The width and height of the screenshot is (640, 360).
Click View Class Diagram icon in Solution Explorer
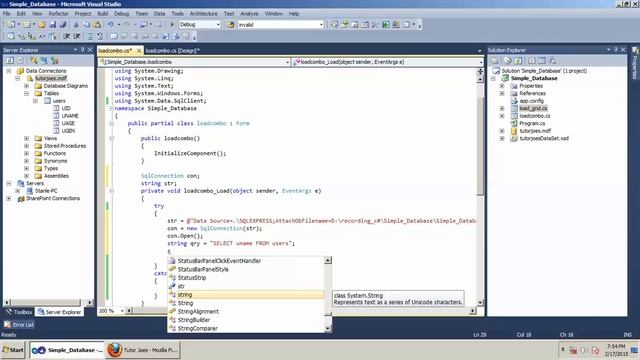552,60
